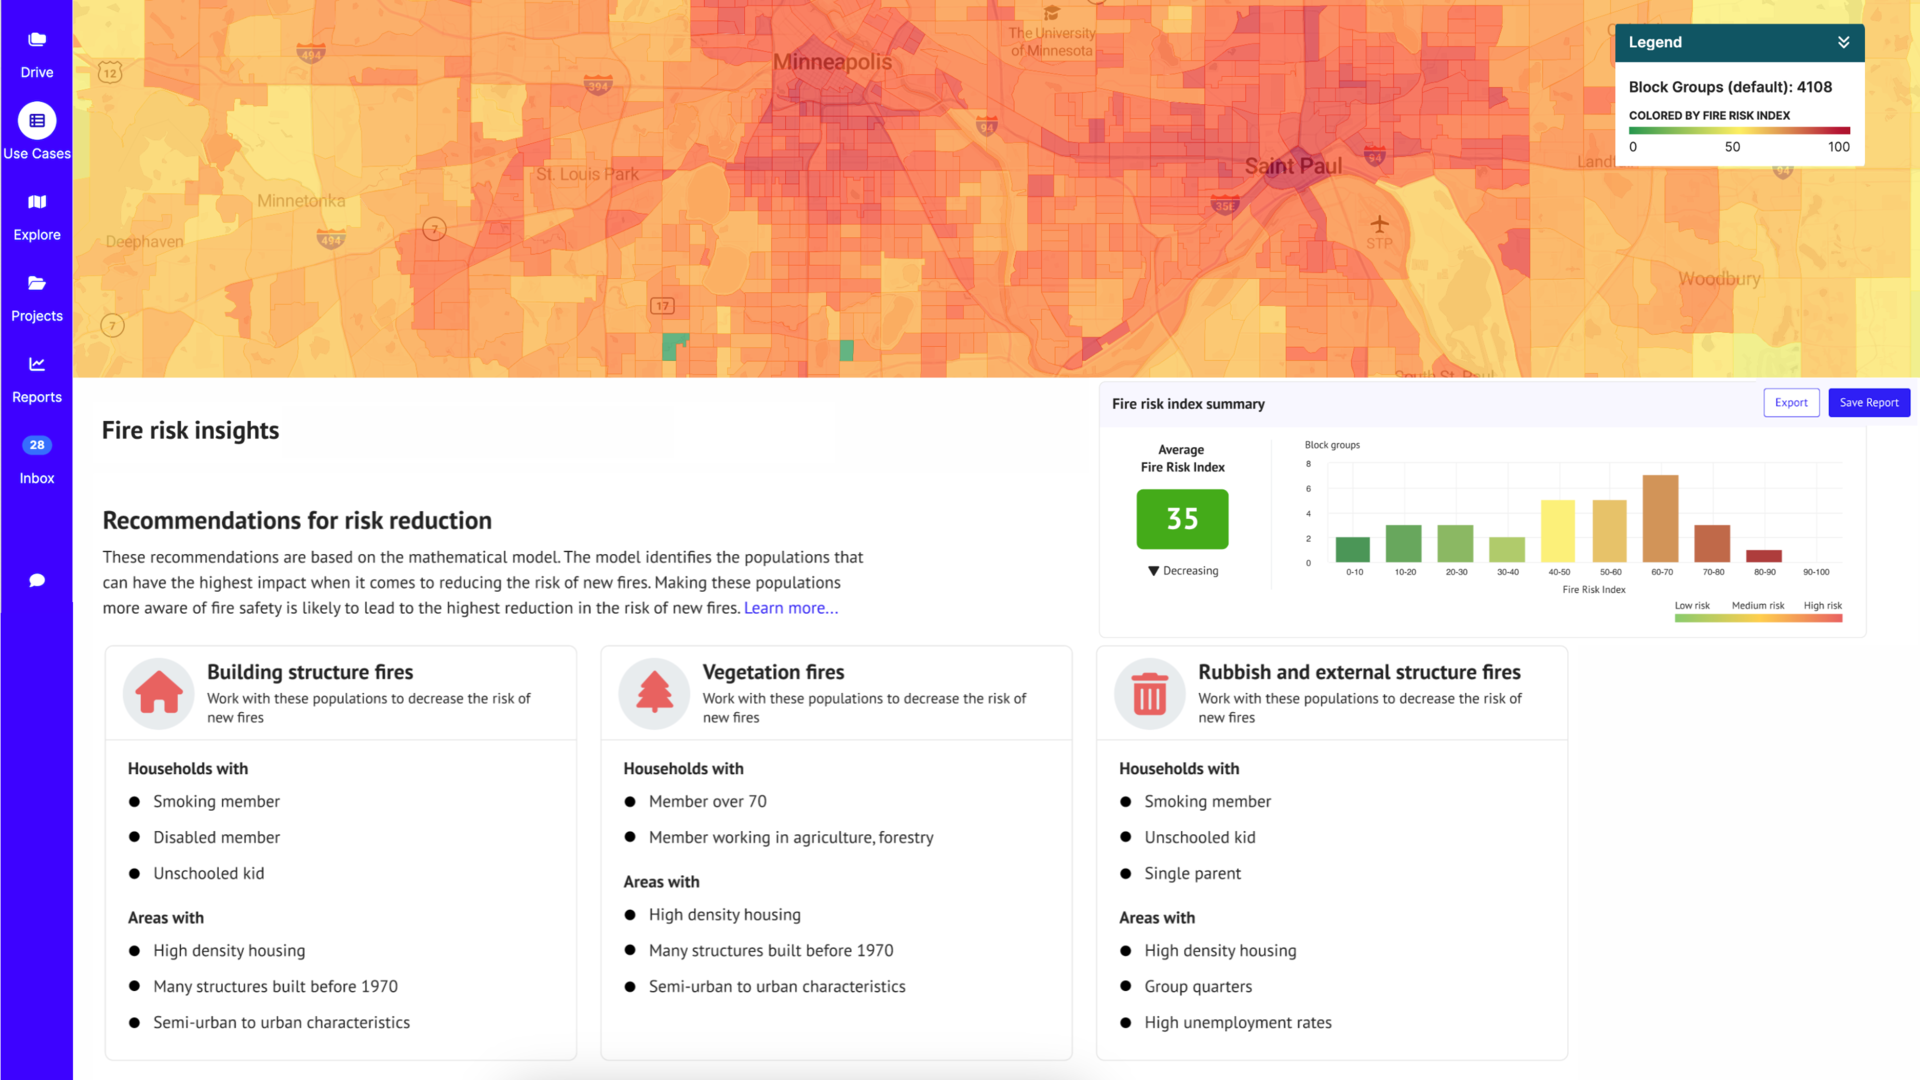Click the Building structure fires house icon

pos(157,692)
